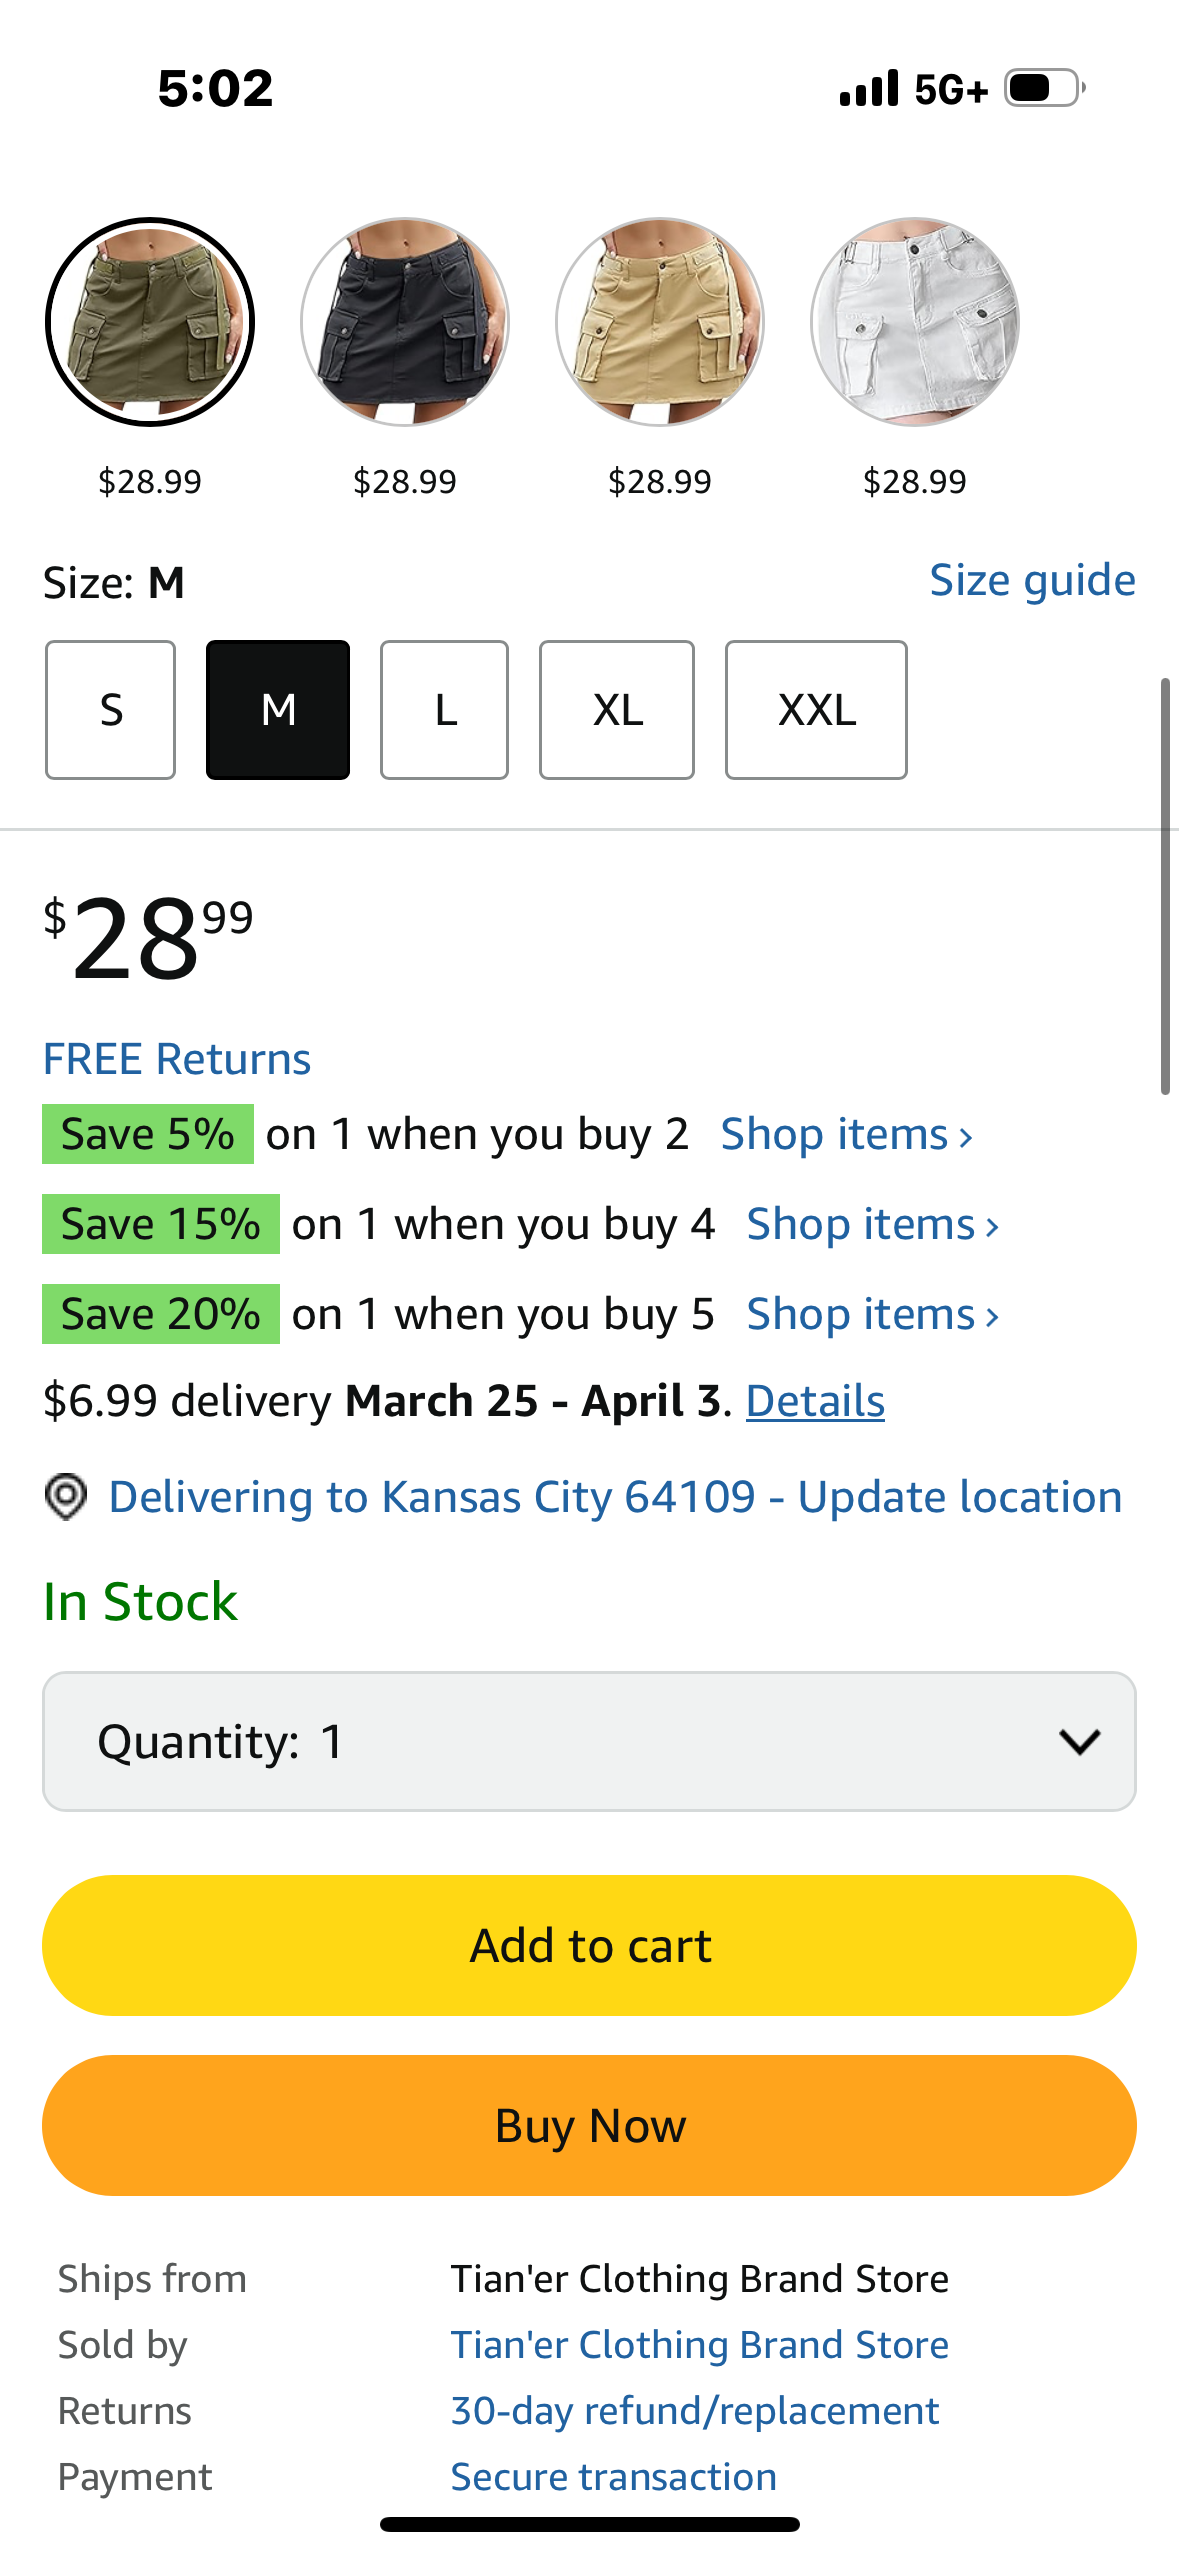
Task: Tap the Buy Now button
Action: (x=589, y=2125)
